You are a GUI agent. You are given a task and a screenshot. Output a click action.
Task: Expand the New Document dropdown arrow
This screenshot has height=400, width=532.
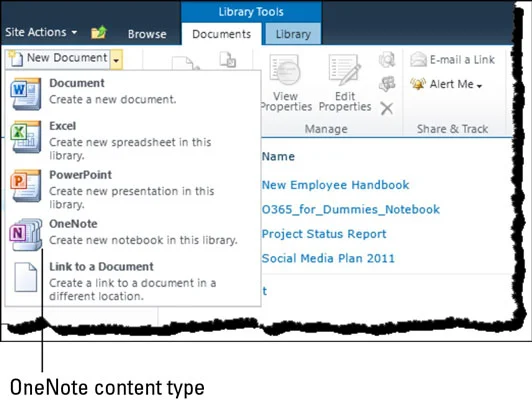pos(116,60)
